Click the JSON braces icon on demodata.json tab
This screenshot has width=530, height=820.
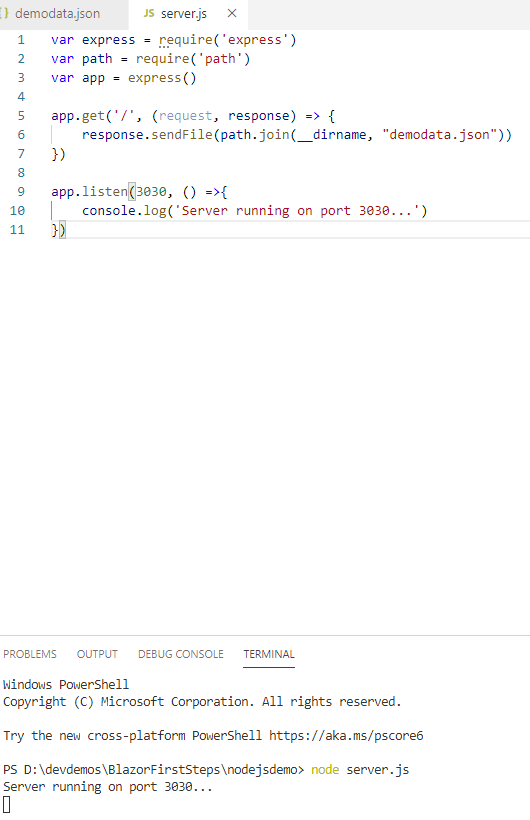5,13
